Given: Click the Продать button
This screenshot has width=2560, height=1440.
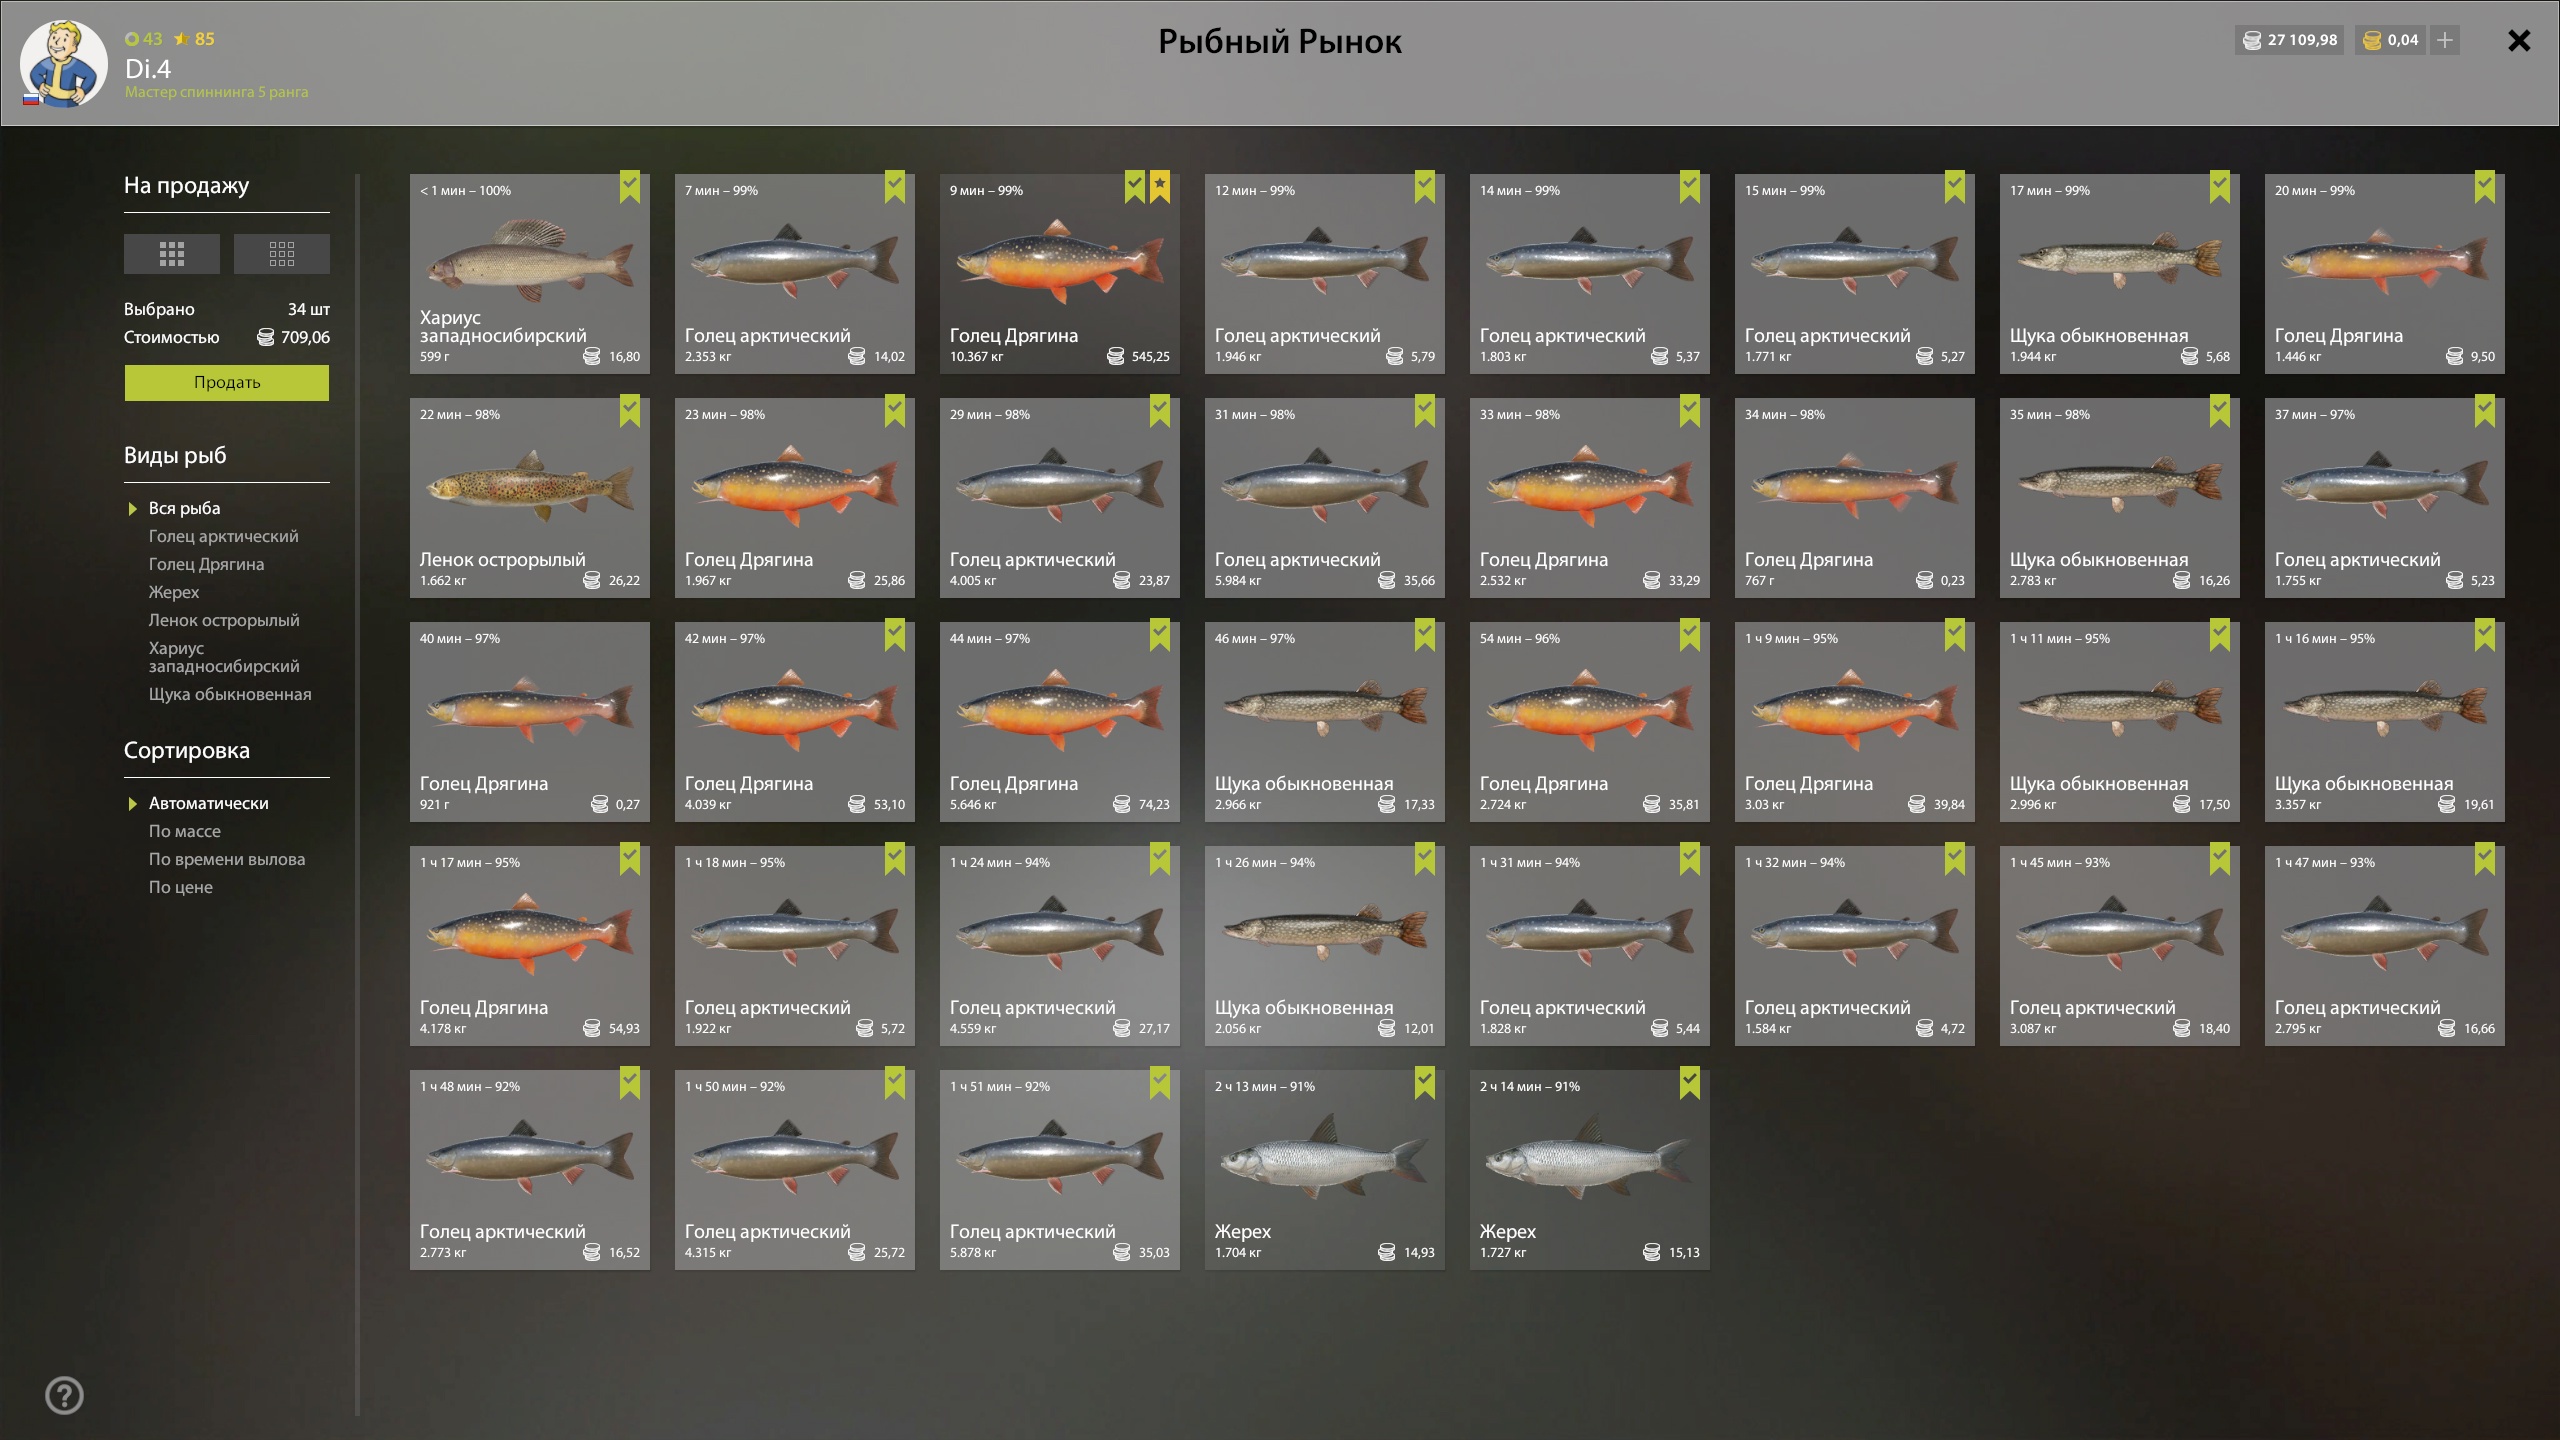Looking at the screenshot, I should [227, 383].
